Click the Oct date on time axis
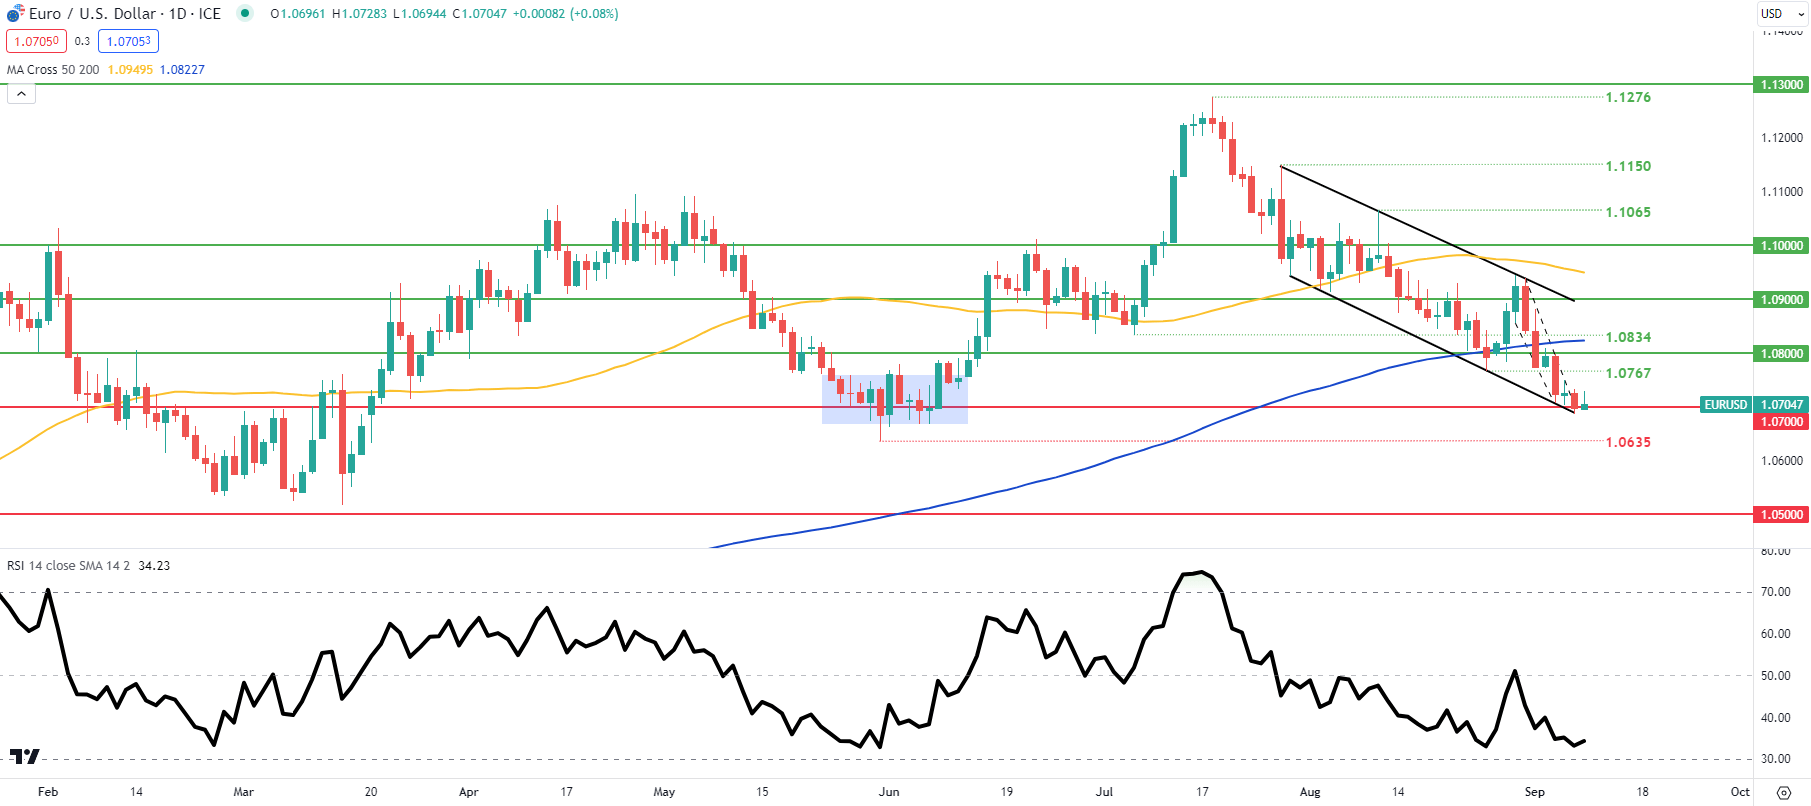Viewport: 1811px width, 806px height. coord(1740,792)
